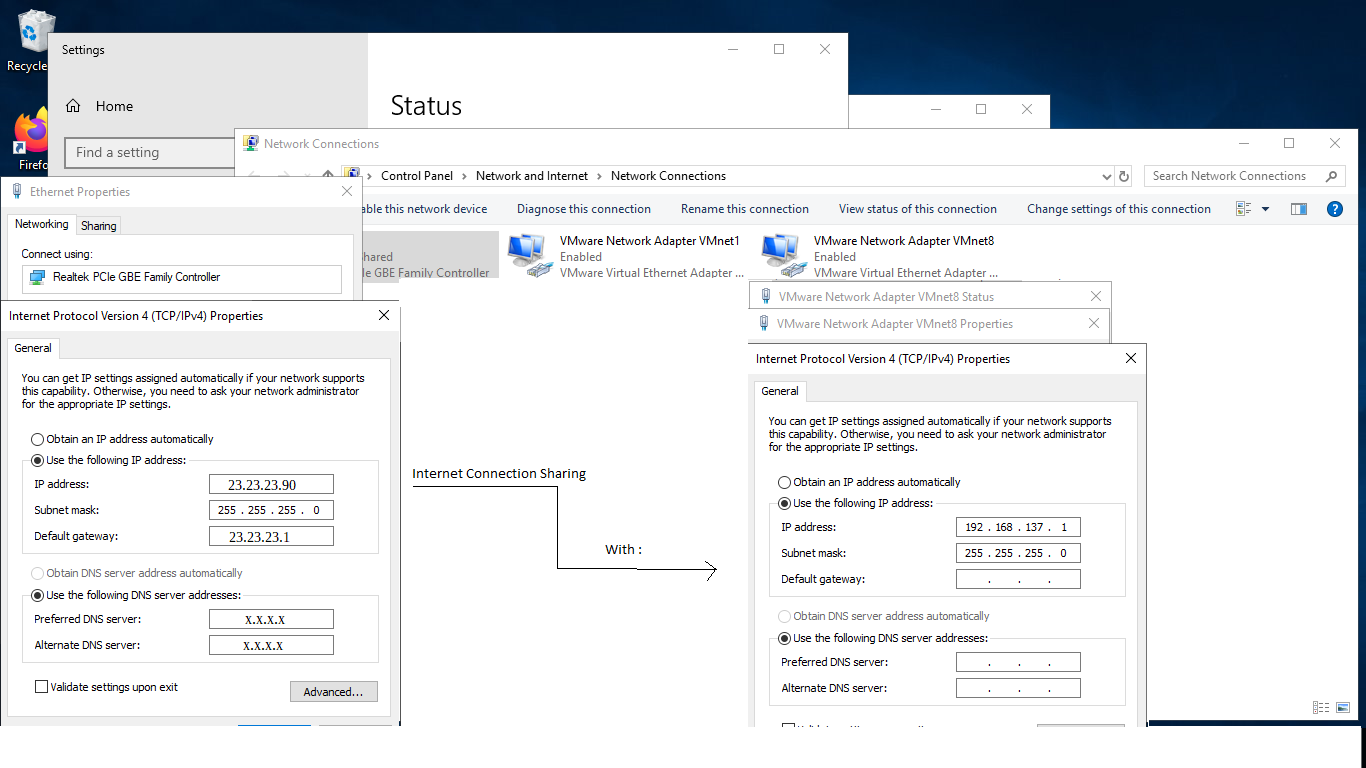Expand the chevron after Control Panel breadcrumb

(x=465, y=176)
